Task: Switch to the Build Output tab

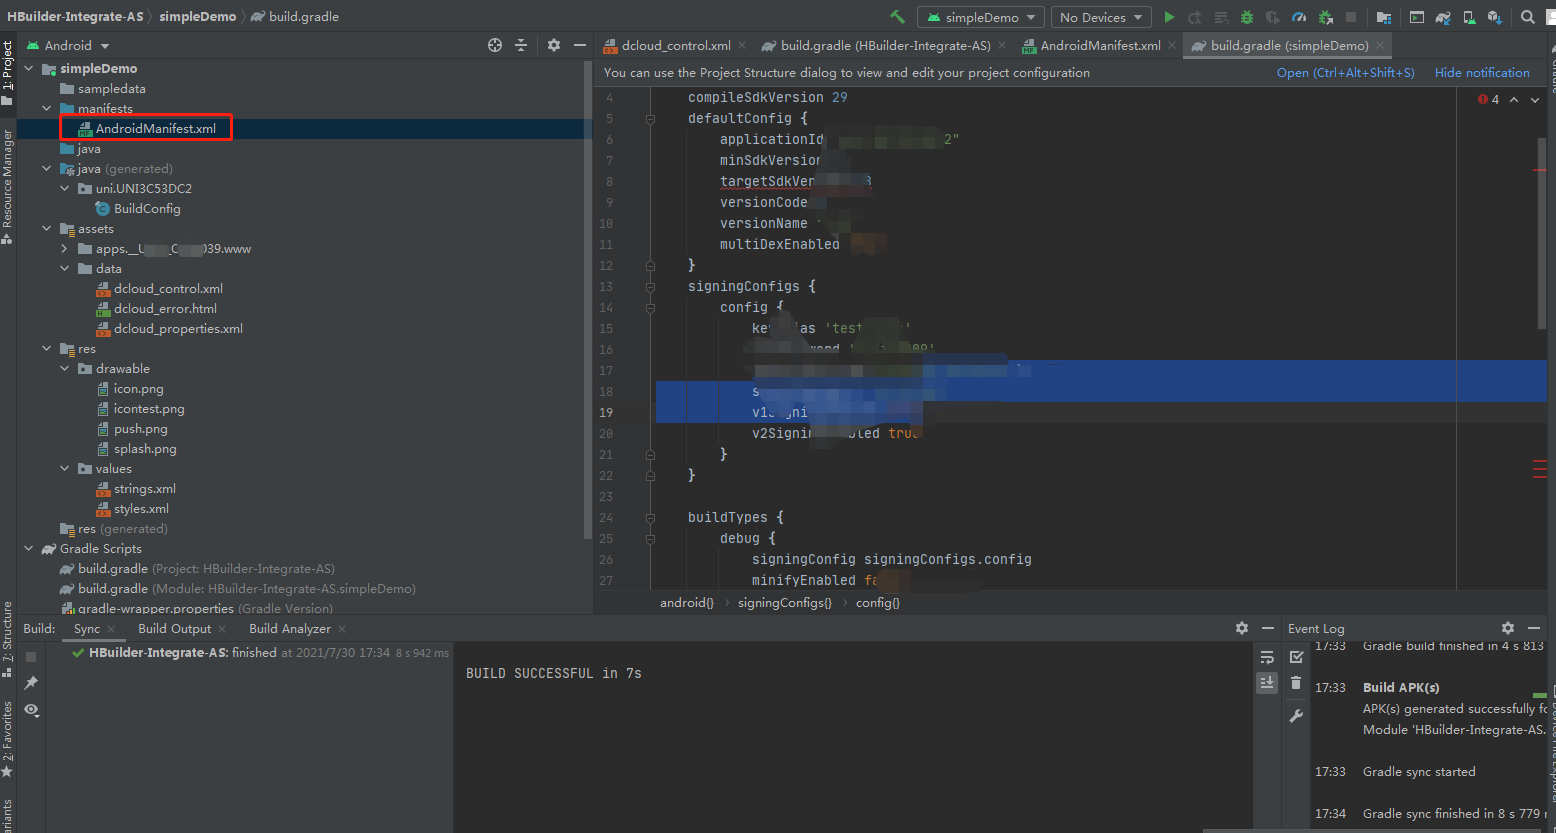Action: tap(174, 629)
